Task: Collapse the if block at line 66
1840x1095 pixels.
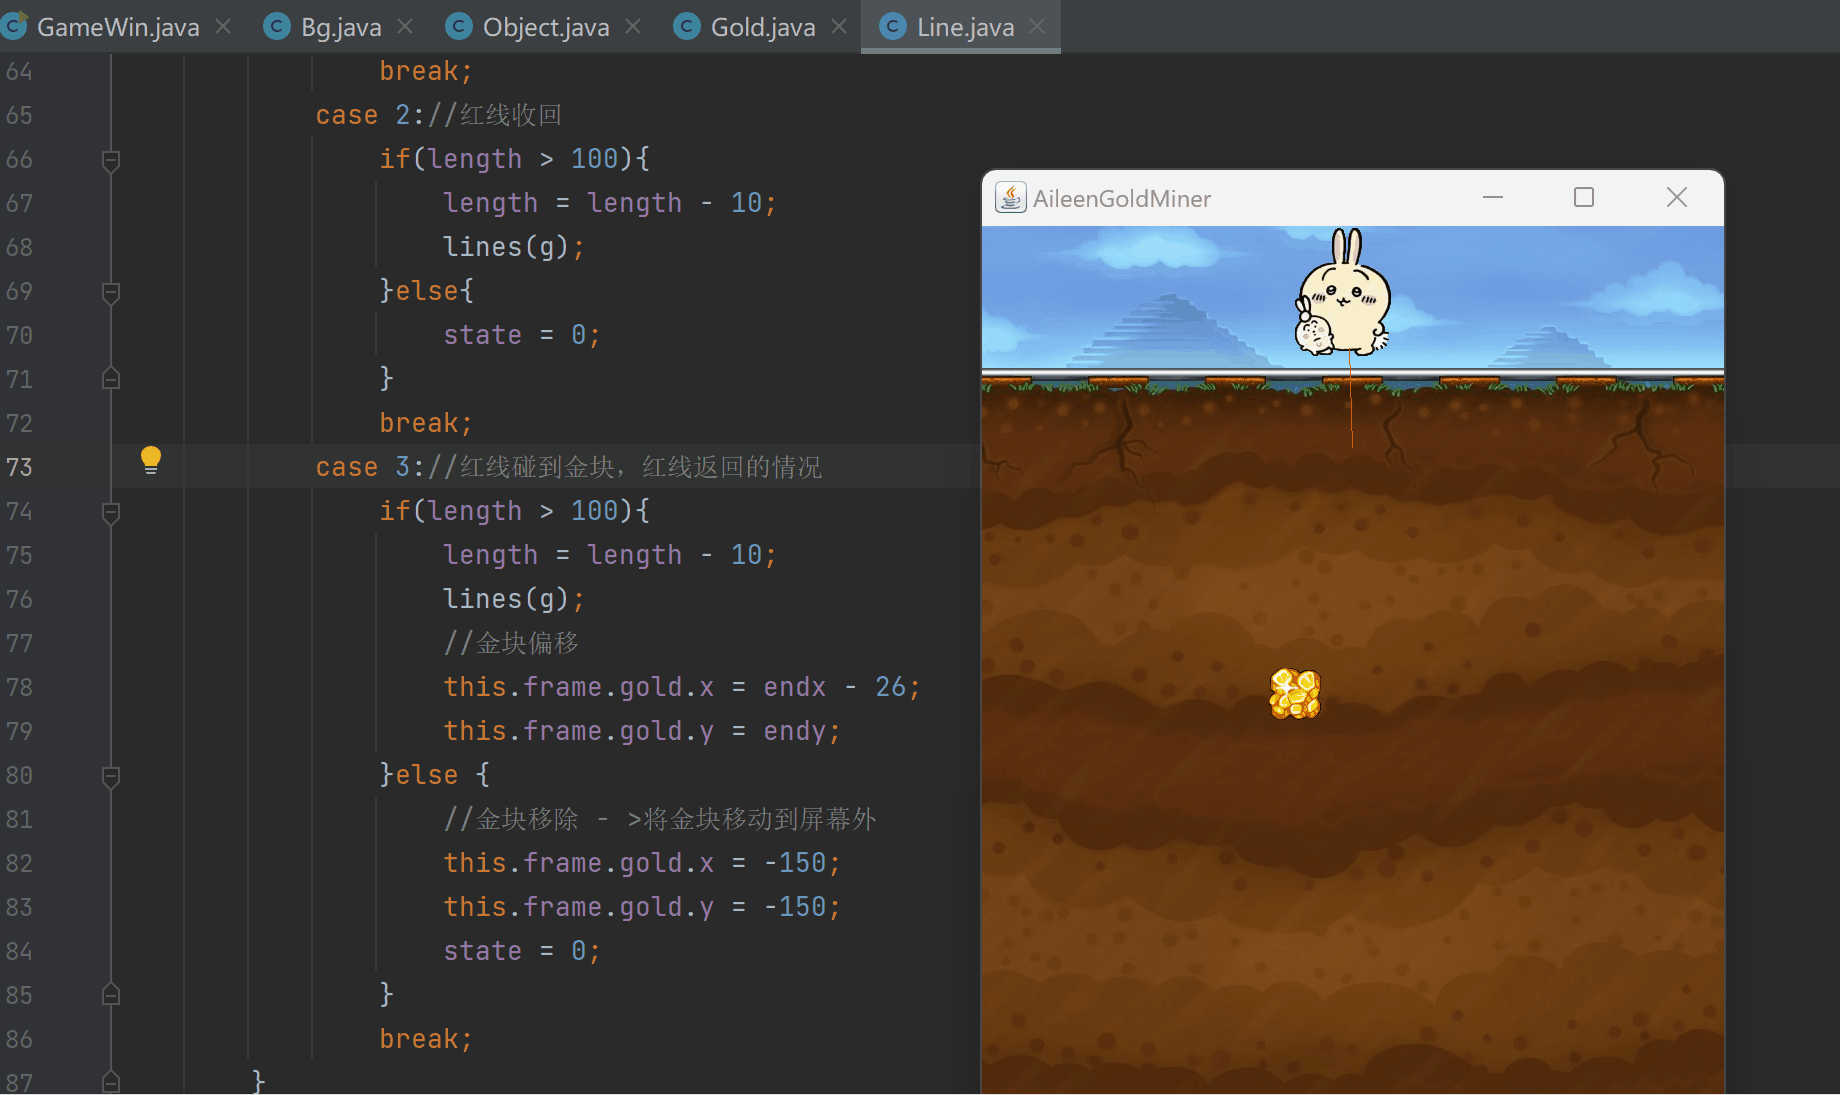Action: 111,160
